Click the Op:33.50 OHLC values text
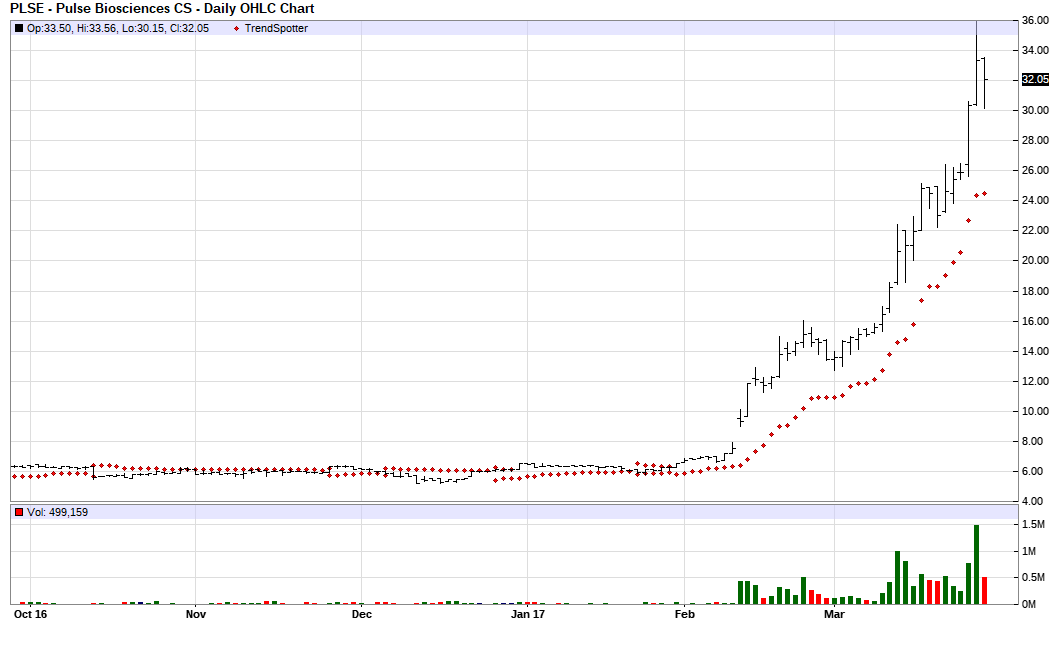This screenshot has width=1060, height=645. [118, 28]
